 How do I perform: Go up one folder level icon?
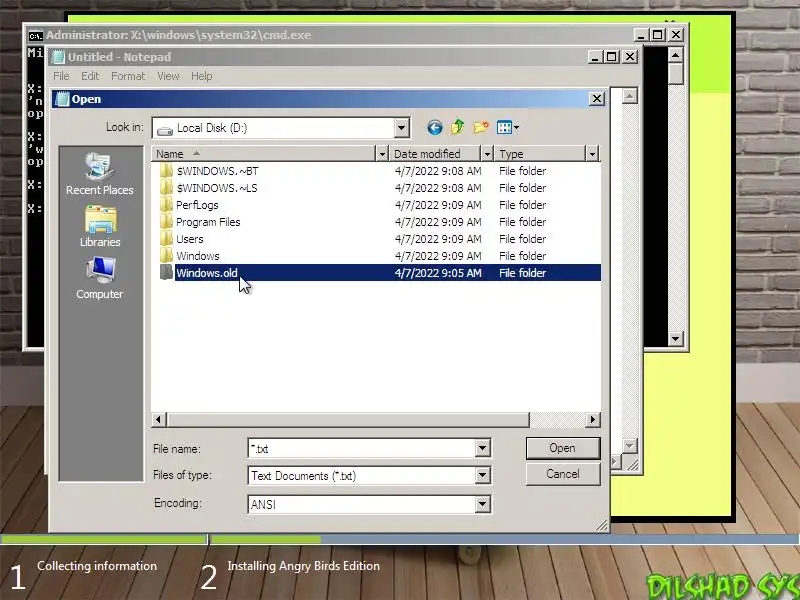click(x=458, y=127)
